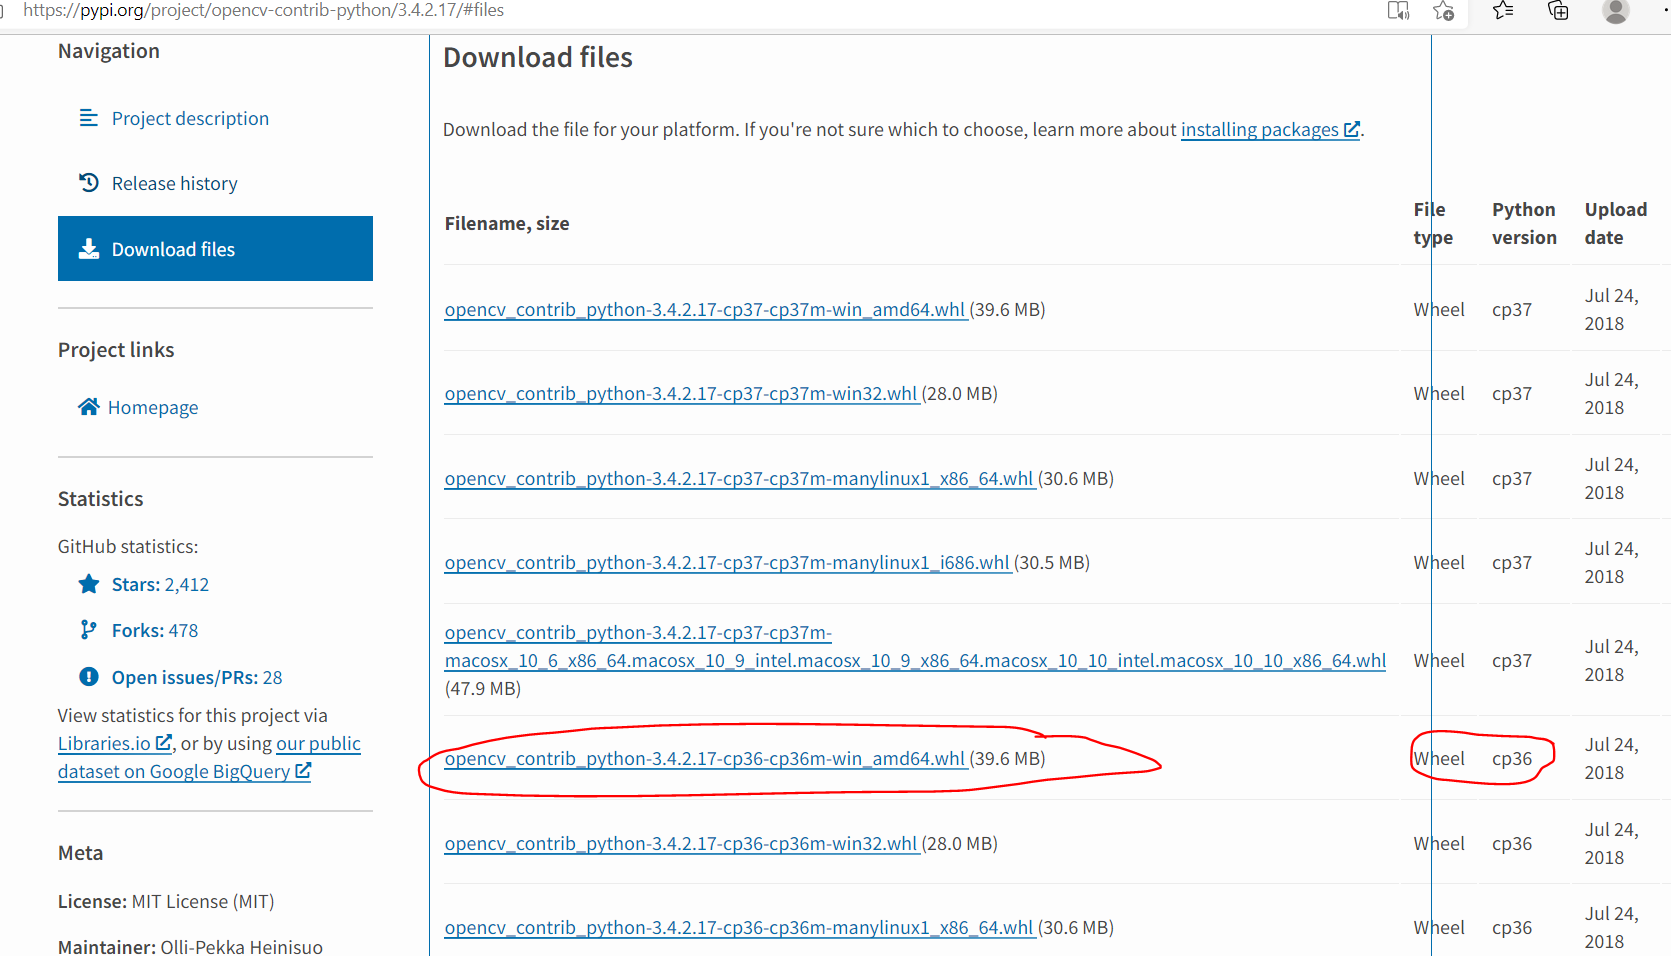Screen dimensions: 1671x956
Task: Click the download arrow icon in sidebar
Action: pyautogui.click(x=89, y=249)
